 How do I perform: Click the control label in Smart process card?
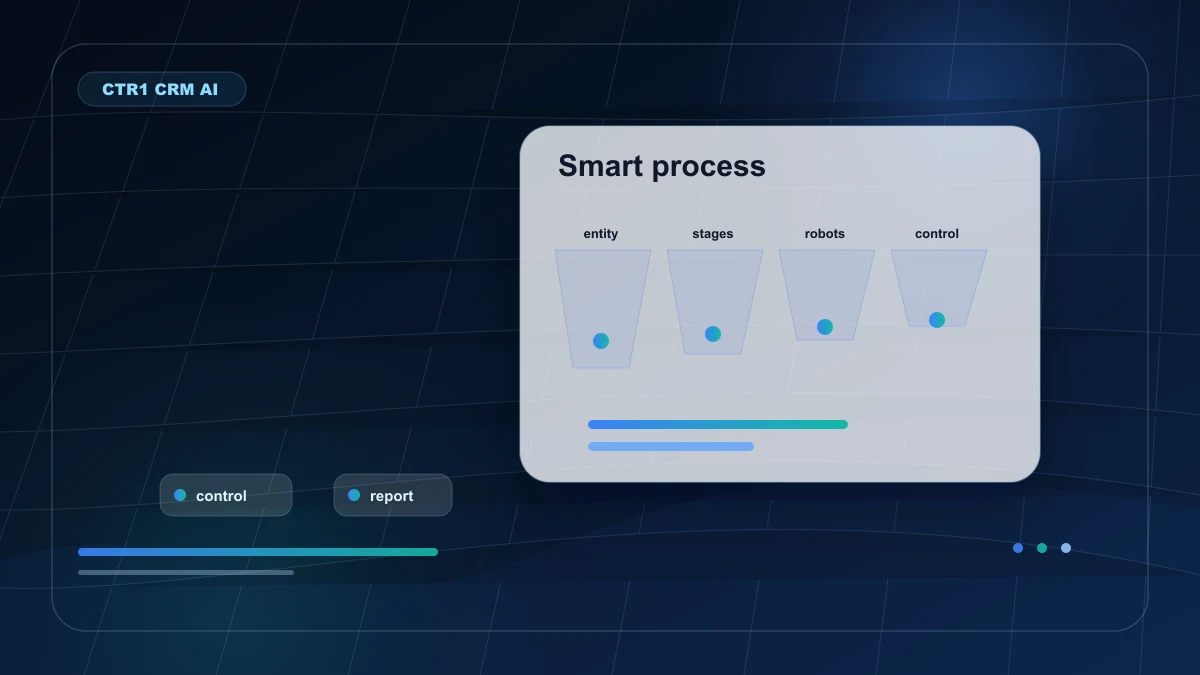pos(937,234)
